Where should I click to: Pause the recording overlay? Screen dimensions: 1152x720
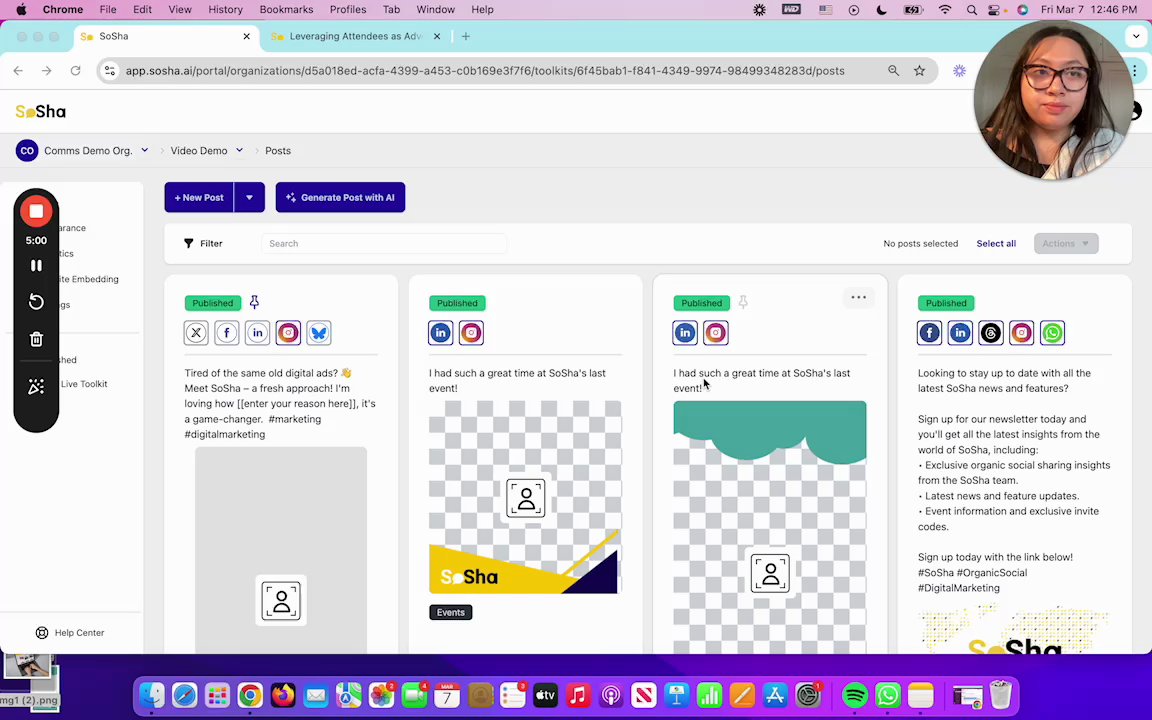[36, 265]
